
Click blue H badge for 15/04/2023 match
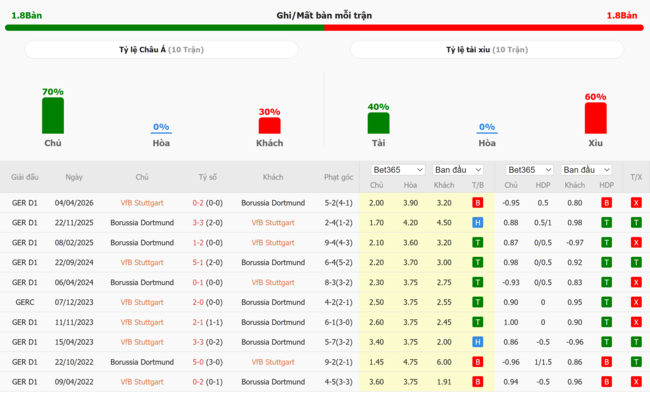478,342
